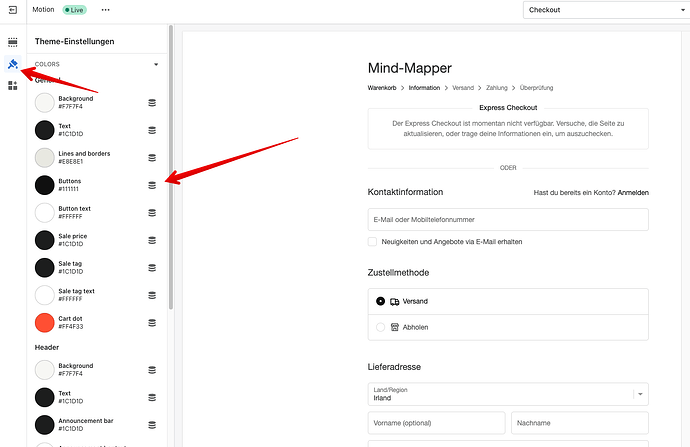
Task: Click the stack icon beside Sale price
Action: [152, 240]
